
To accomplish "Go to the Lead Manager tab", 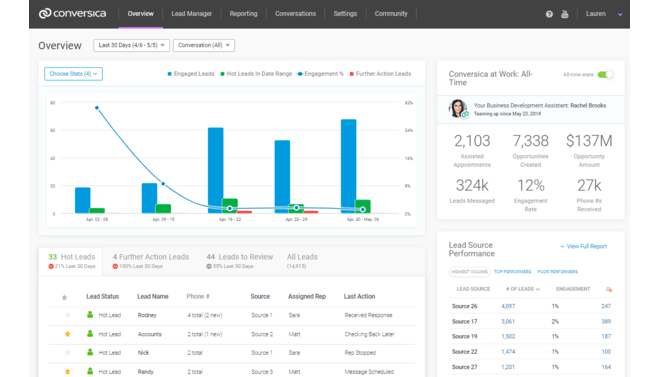I will click(192, 14).
